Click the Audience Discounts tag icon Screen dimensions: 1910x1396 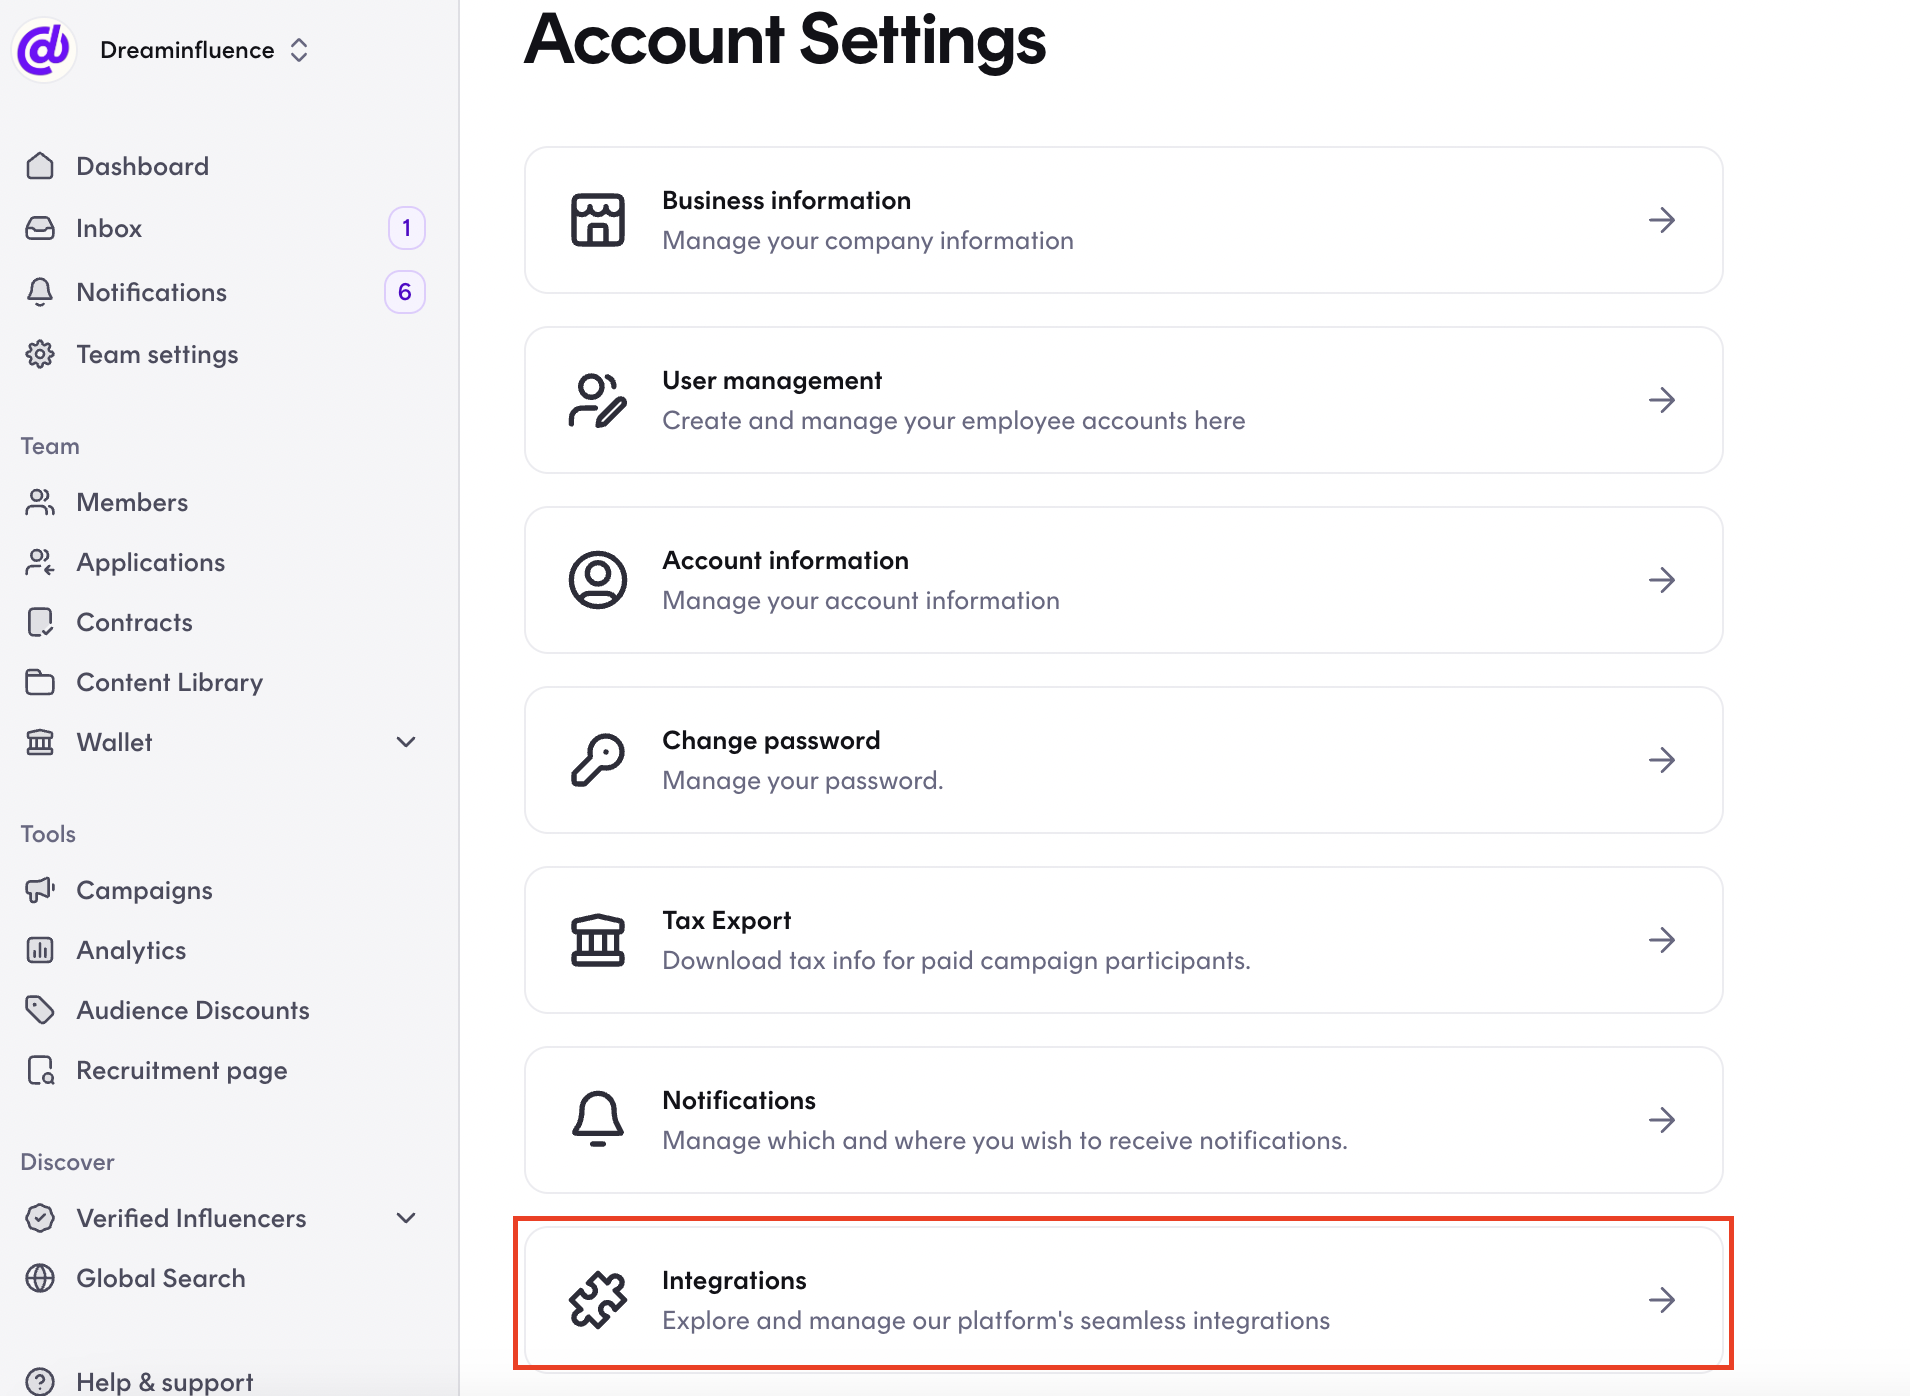(x=40, y=1010)
